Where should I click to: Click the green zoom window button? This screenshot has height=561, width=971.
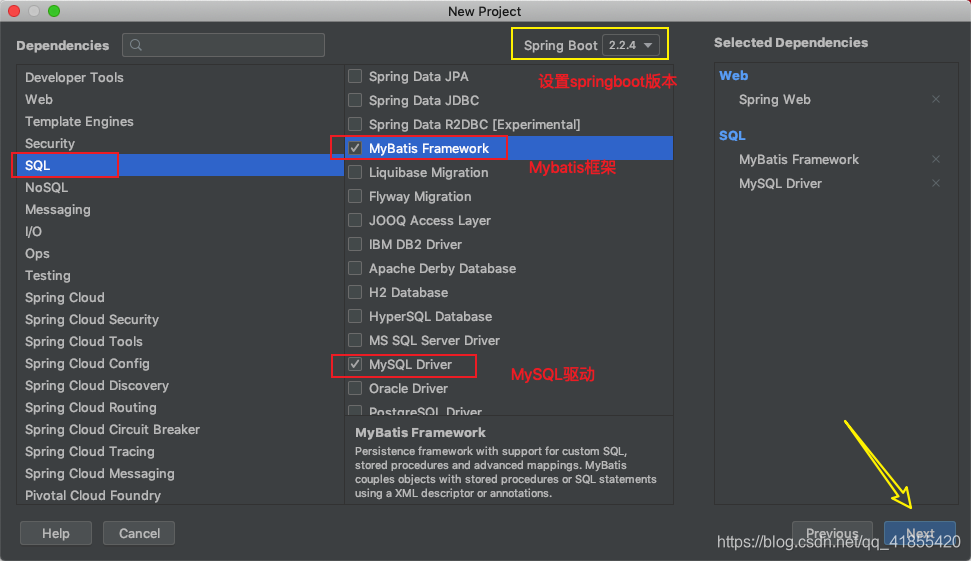click(54, 11)
